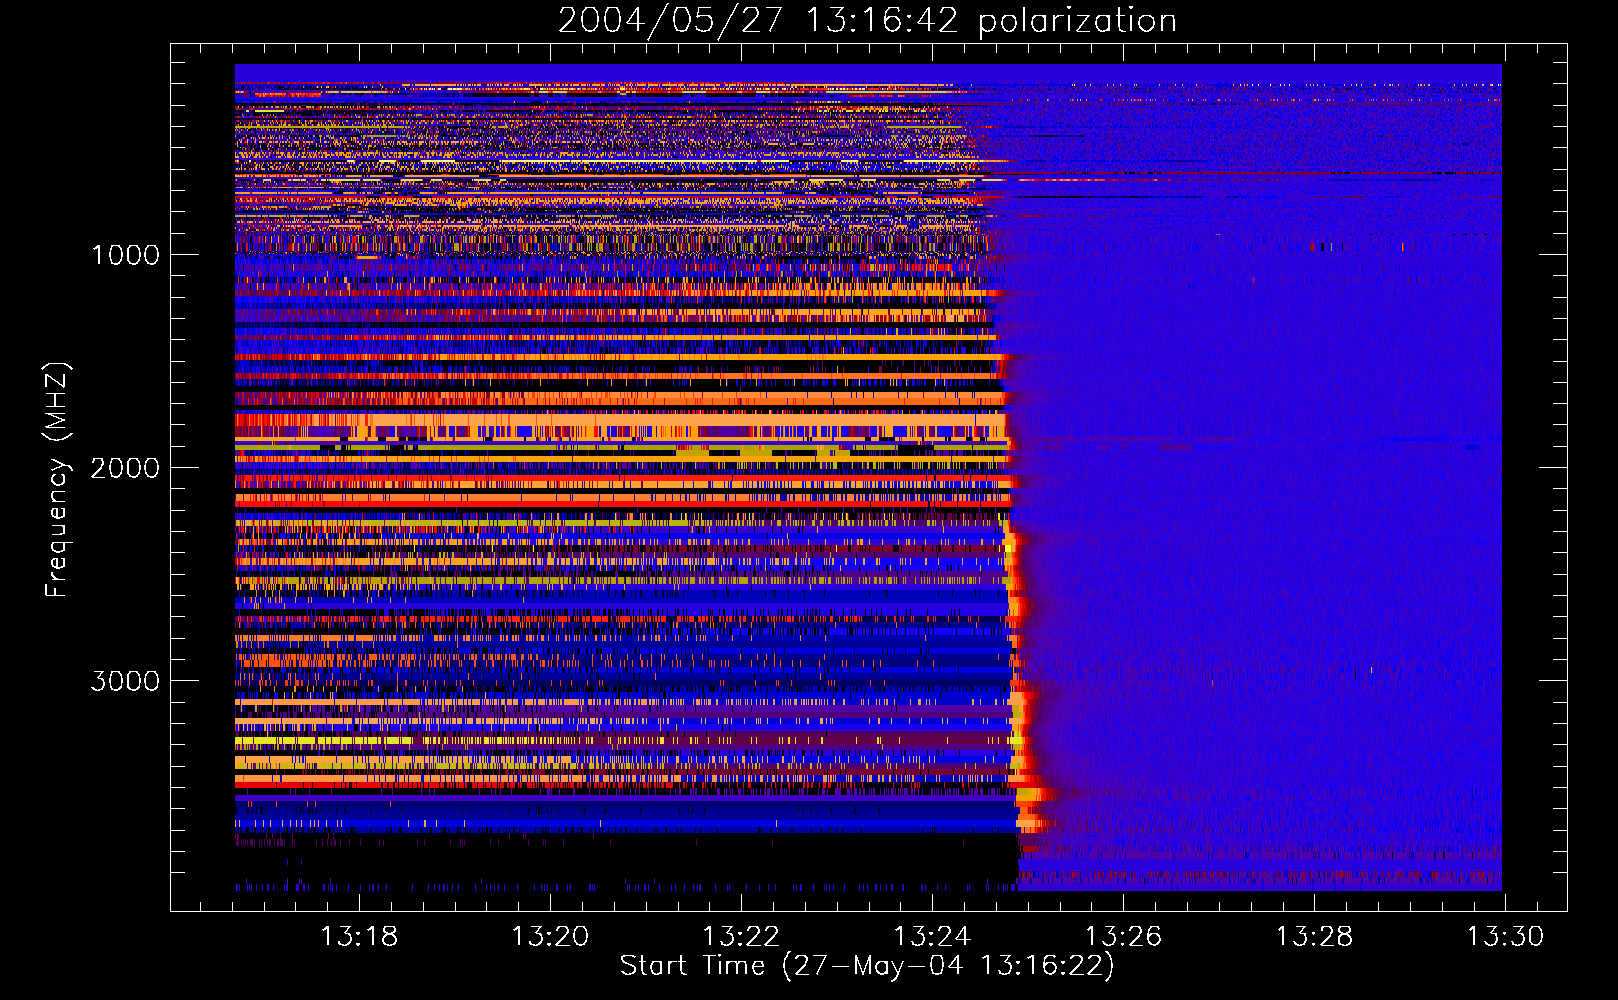The image size is (1618, 1000).
Task: Click the 2000 frequency tick label
Action: (x=126, y=468)
